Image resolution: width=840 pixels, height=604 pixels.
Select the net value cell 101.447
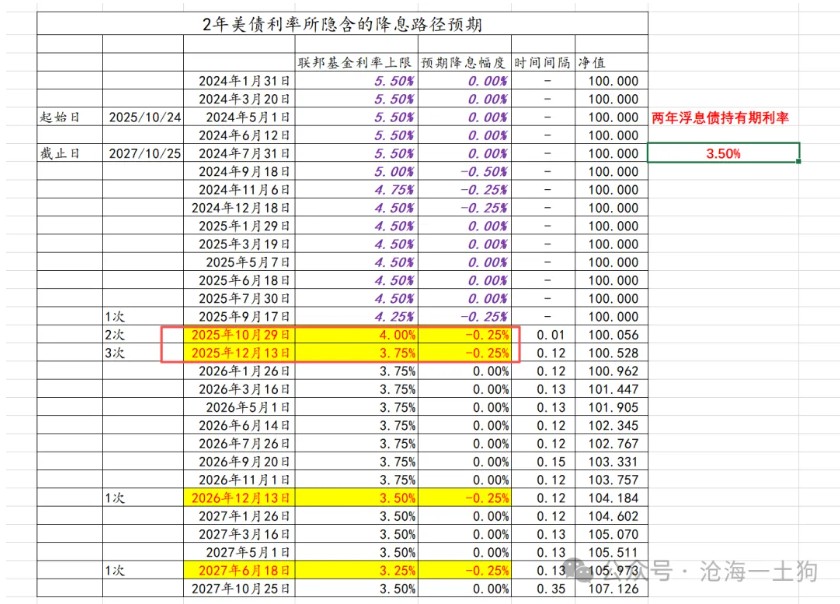(x=611, y=389)
